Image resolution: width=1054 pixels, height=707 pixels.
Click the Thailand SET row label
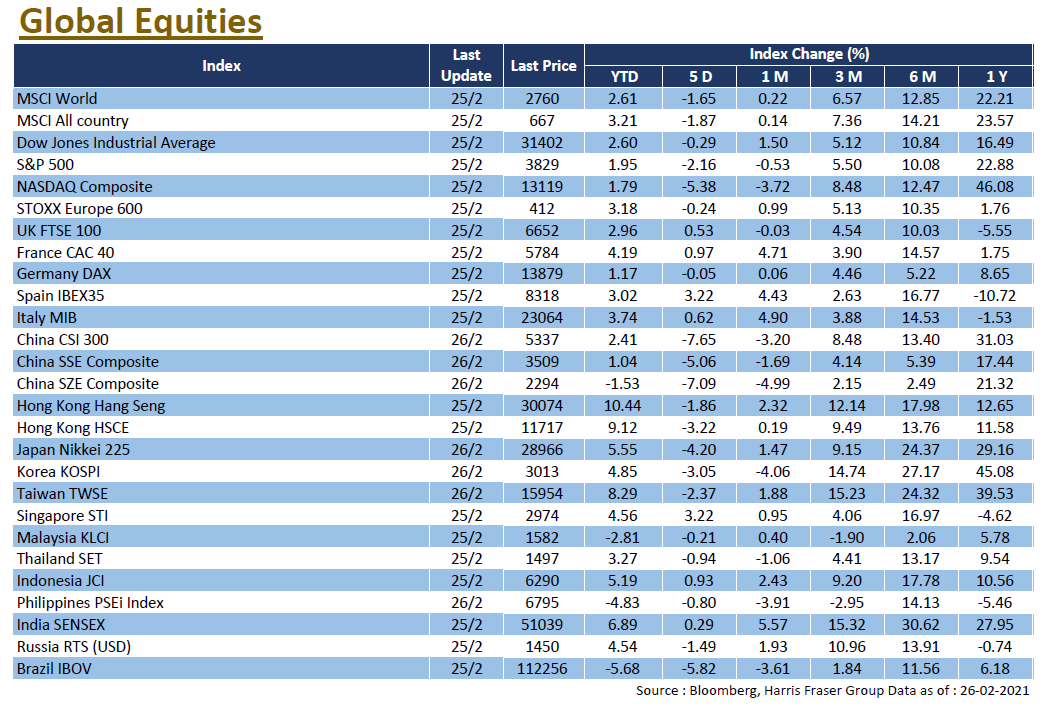59,559
